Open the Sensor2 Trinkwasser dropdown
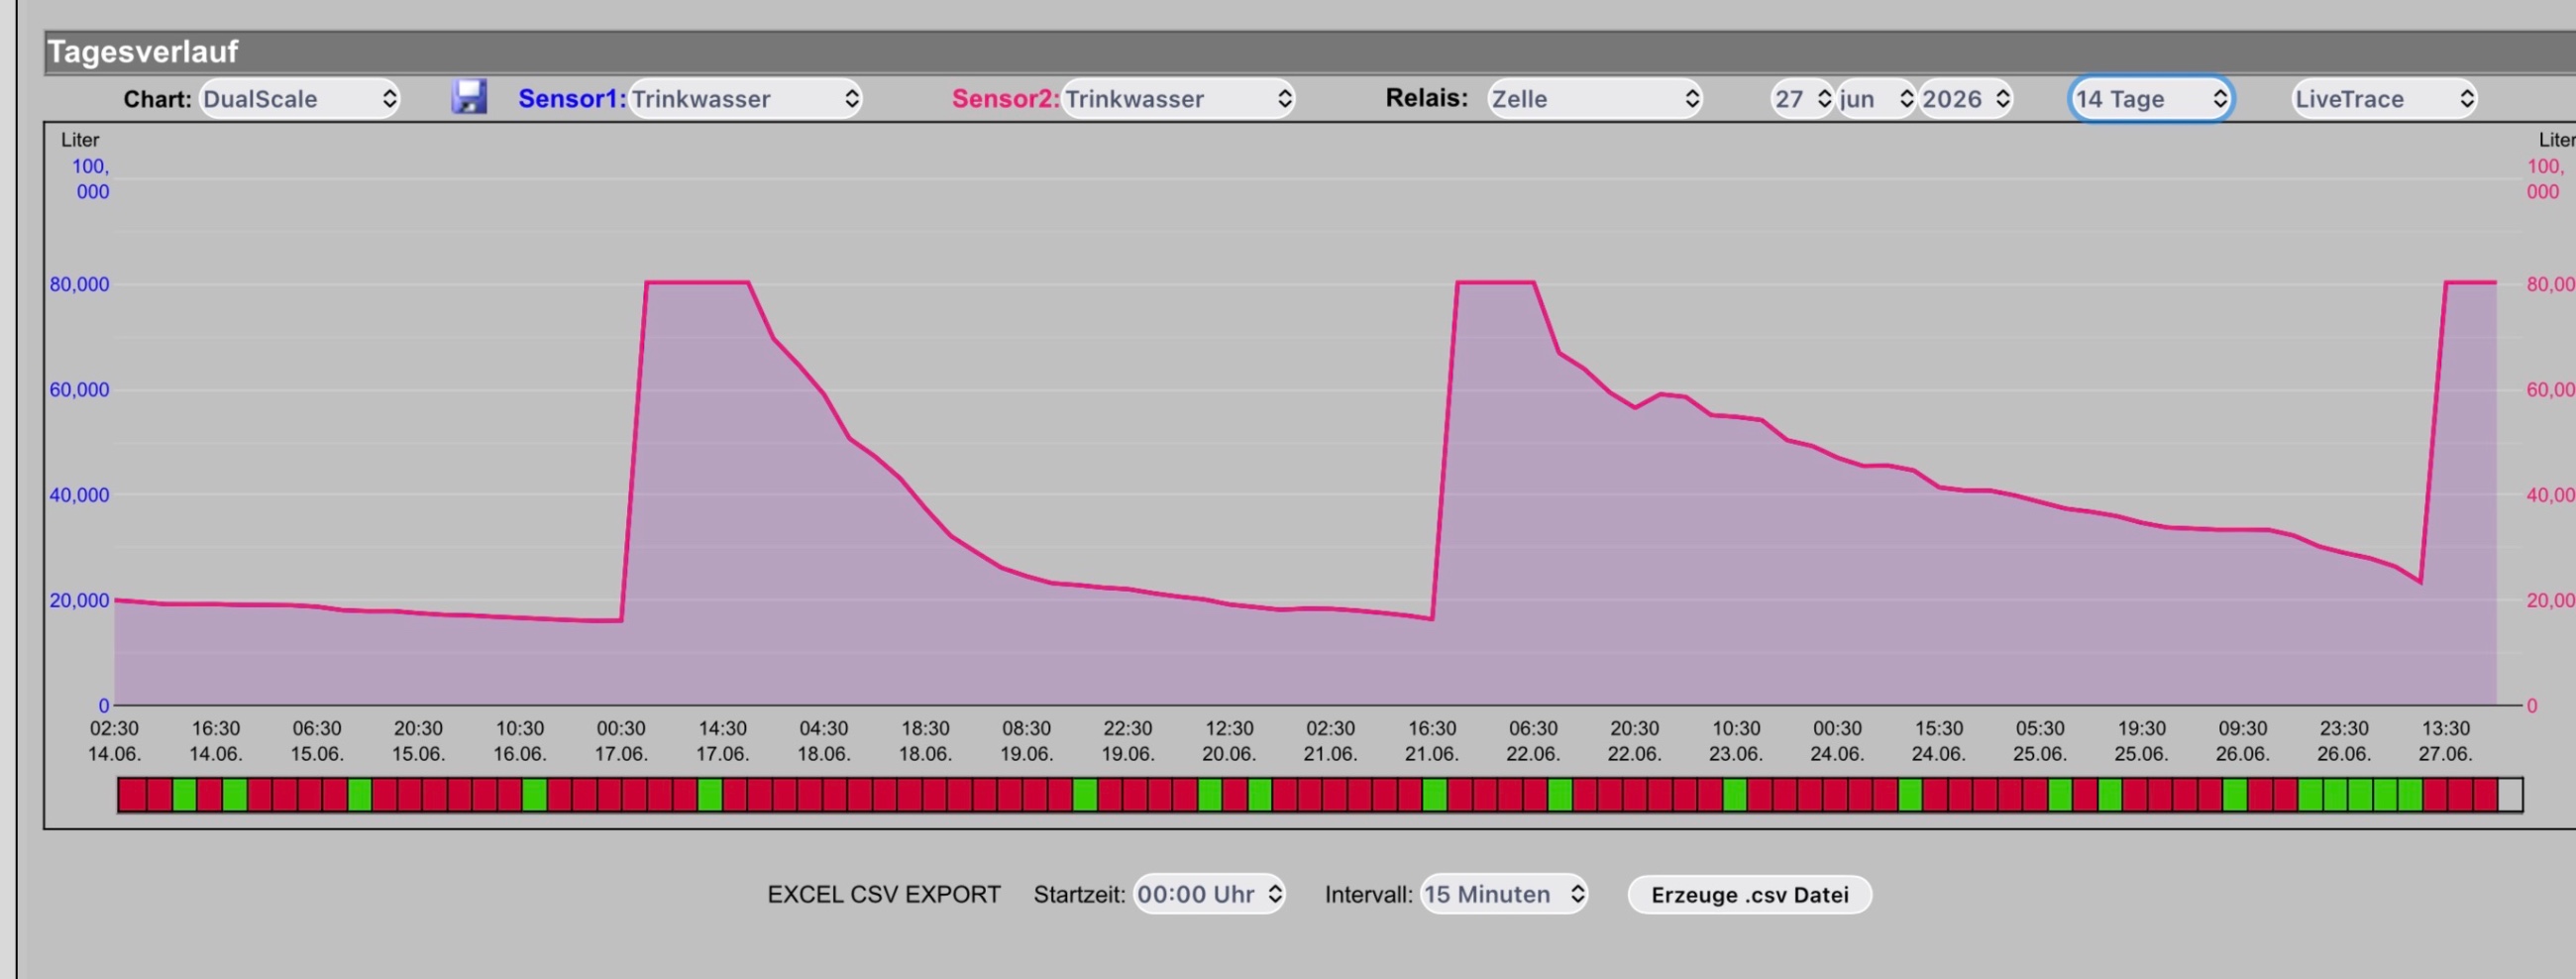Image resolution: width=2576 pixels, height=979 pixels. pyautogui.click(x=1178, y=99)
